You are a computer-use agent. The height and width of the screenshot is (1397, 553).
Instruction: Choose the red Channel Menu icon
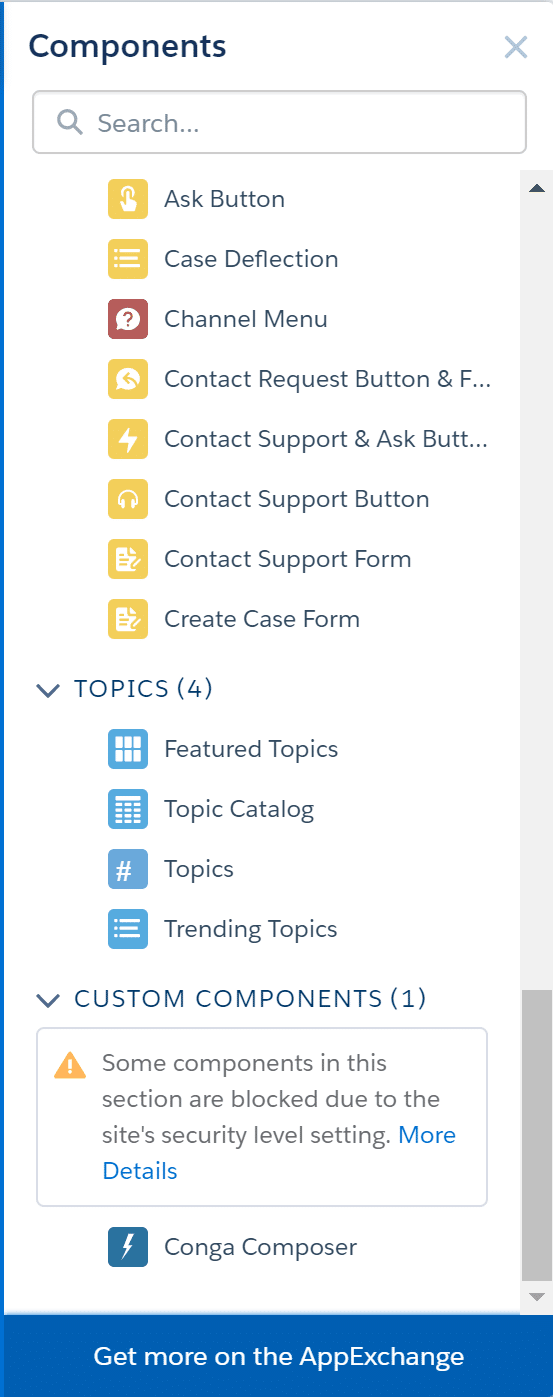tap(128, 319)
